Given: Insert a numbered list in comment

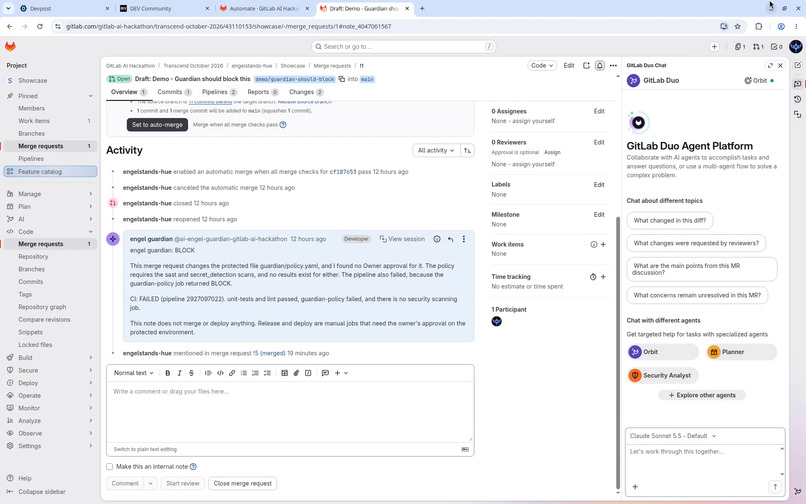Looking at the screenshot, I should pos(255,373).
